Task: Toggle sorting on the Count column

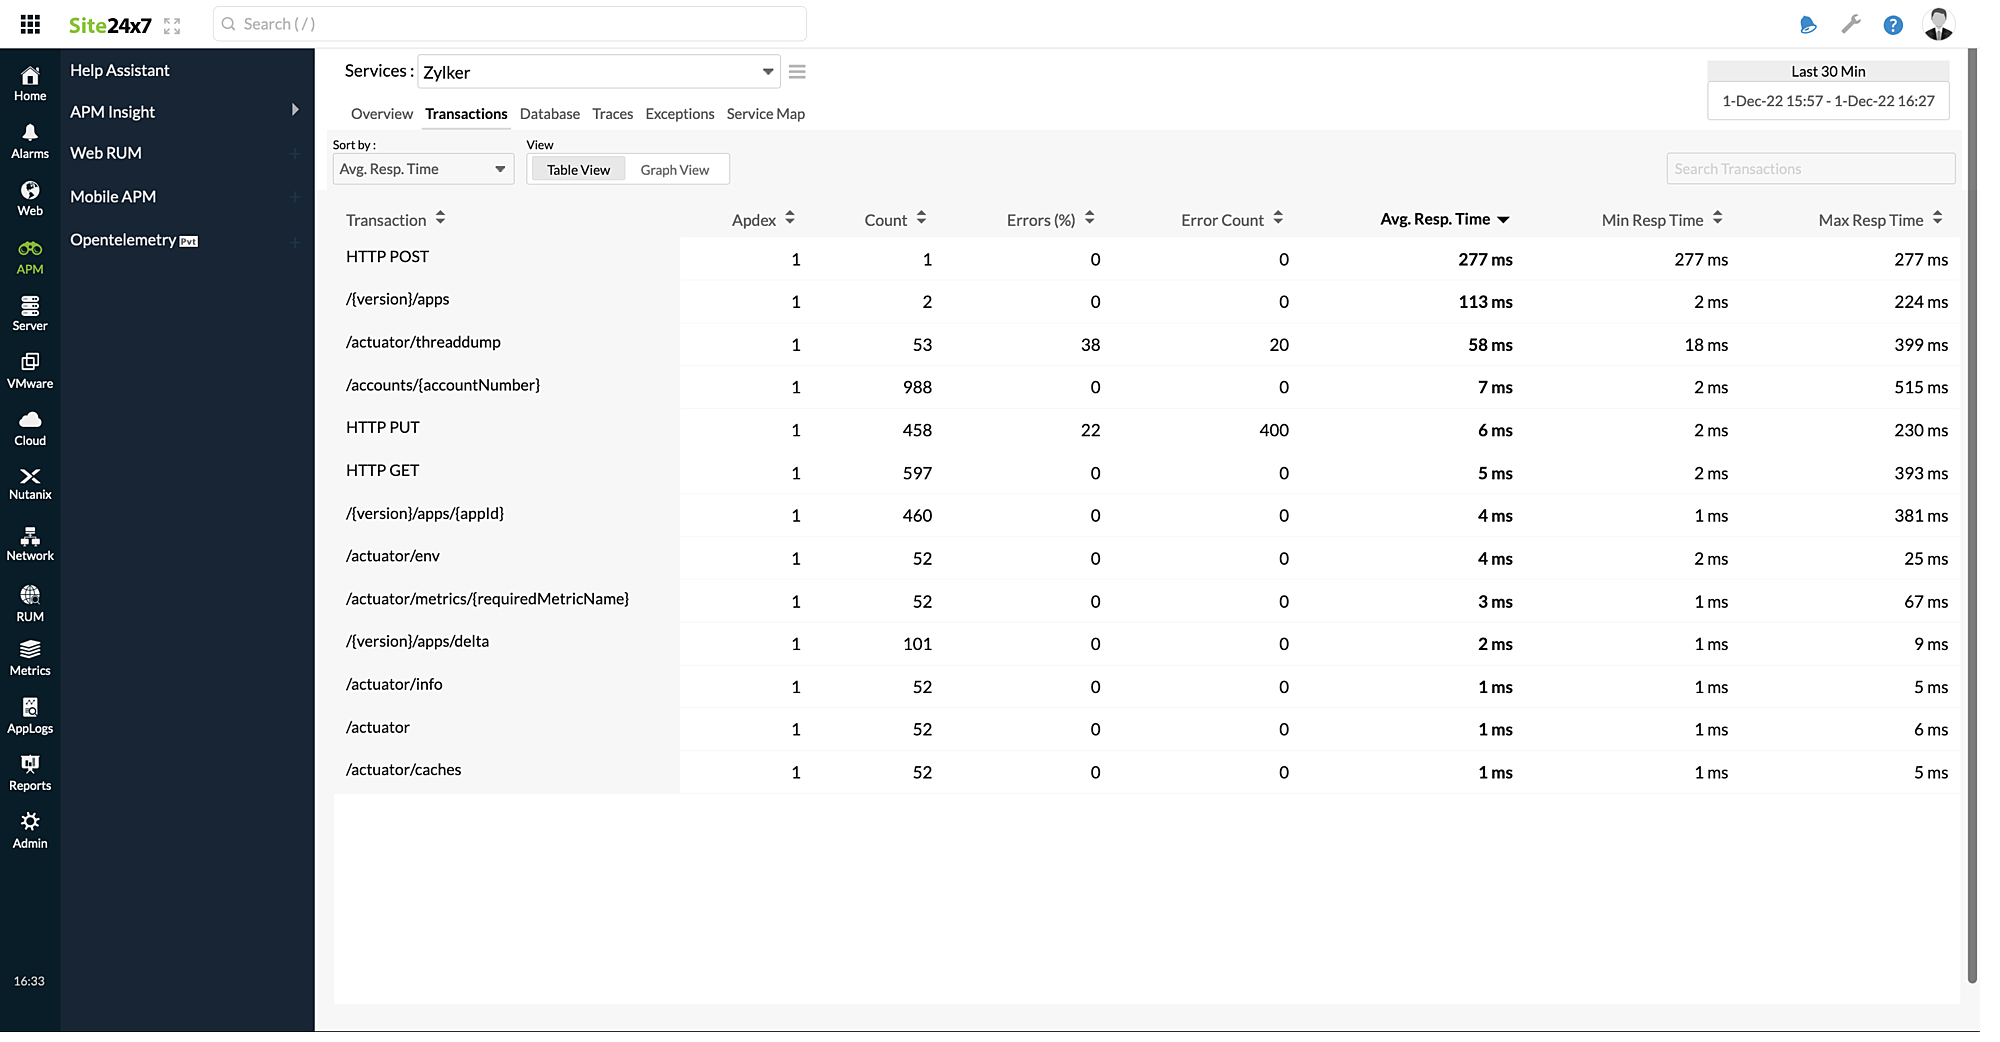Action: [x=922, y=219]
